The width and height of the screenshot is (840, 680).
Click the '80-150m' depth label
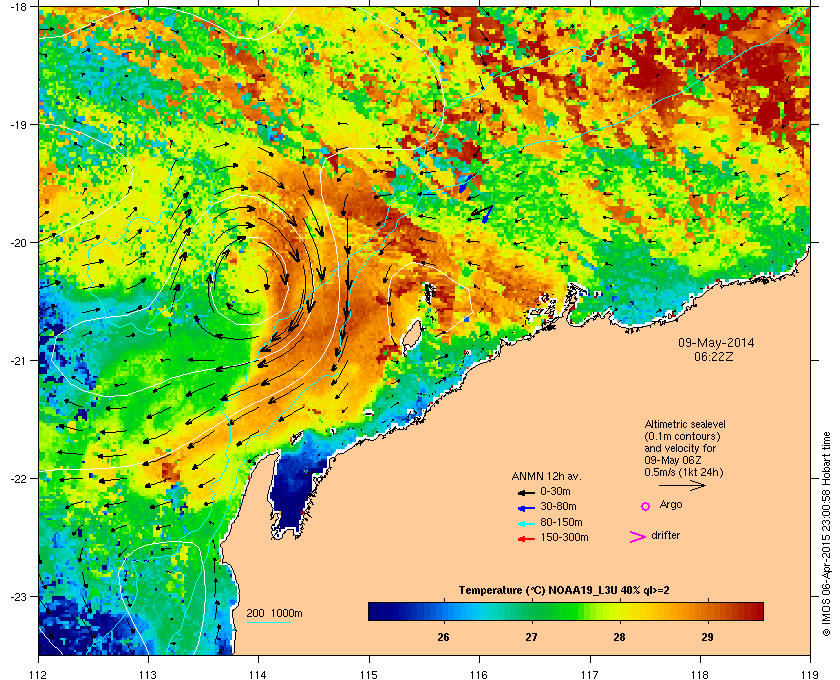click(x=561, y=522)
